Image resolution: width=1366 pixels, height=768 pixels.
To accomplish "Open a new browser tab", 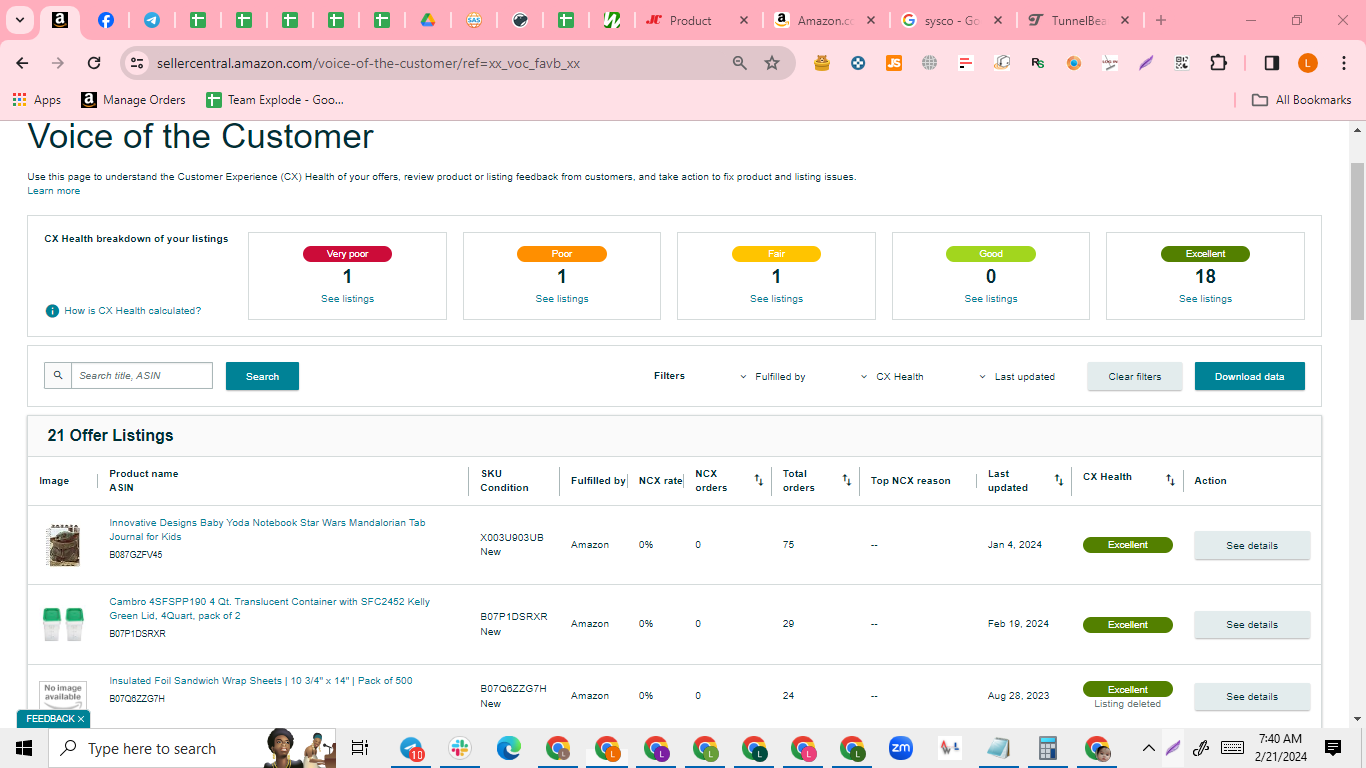I will (x=1160, y=20).
